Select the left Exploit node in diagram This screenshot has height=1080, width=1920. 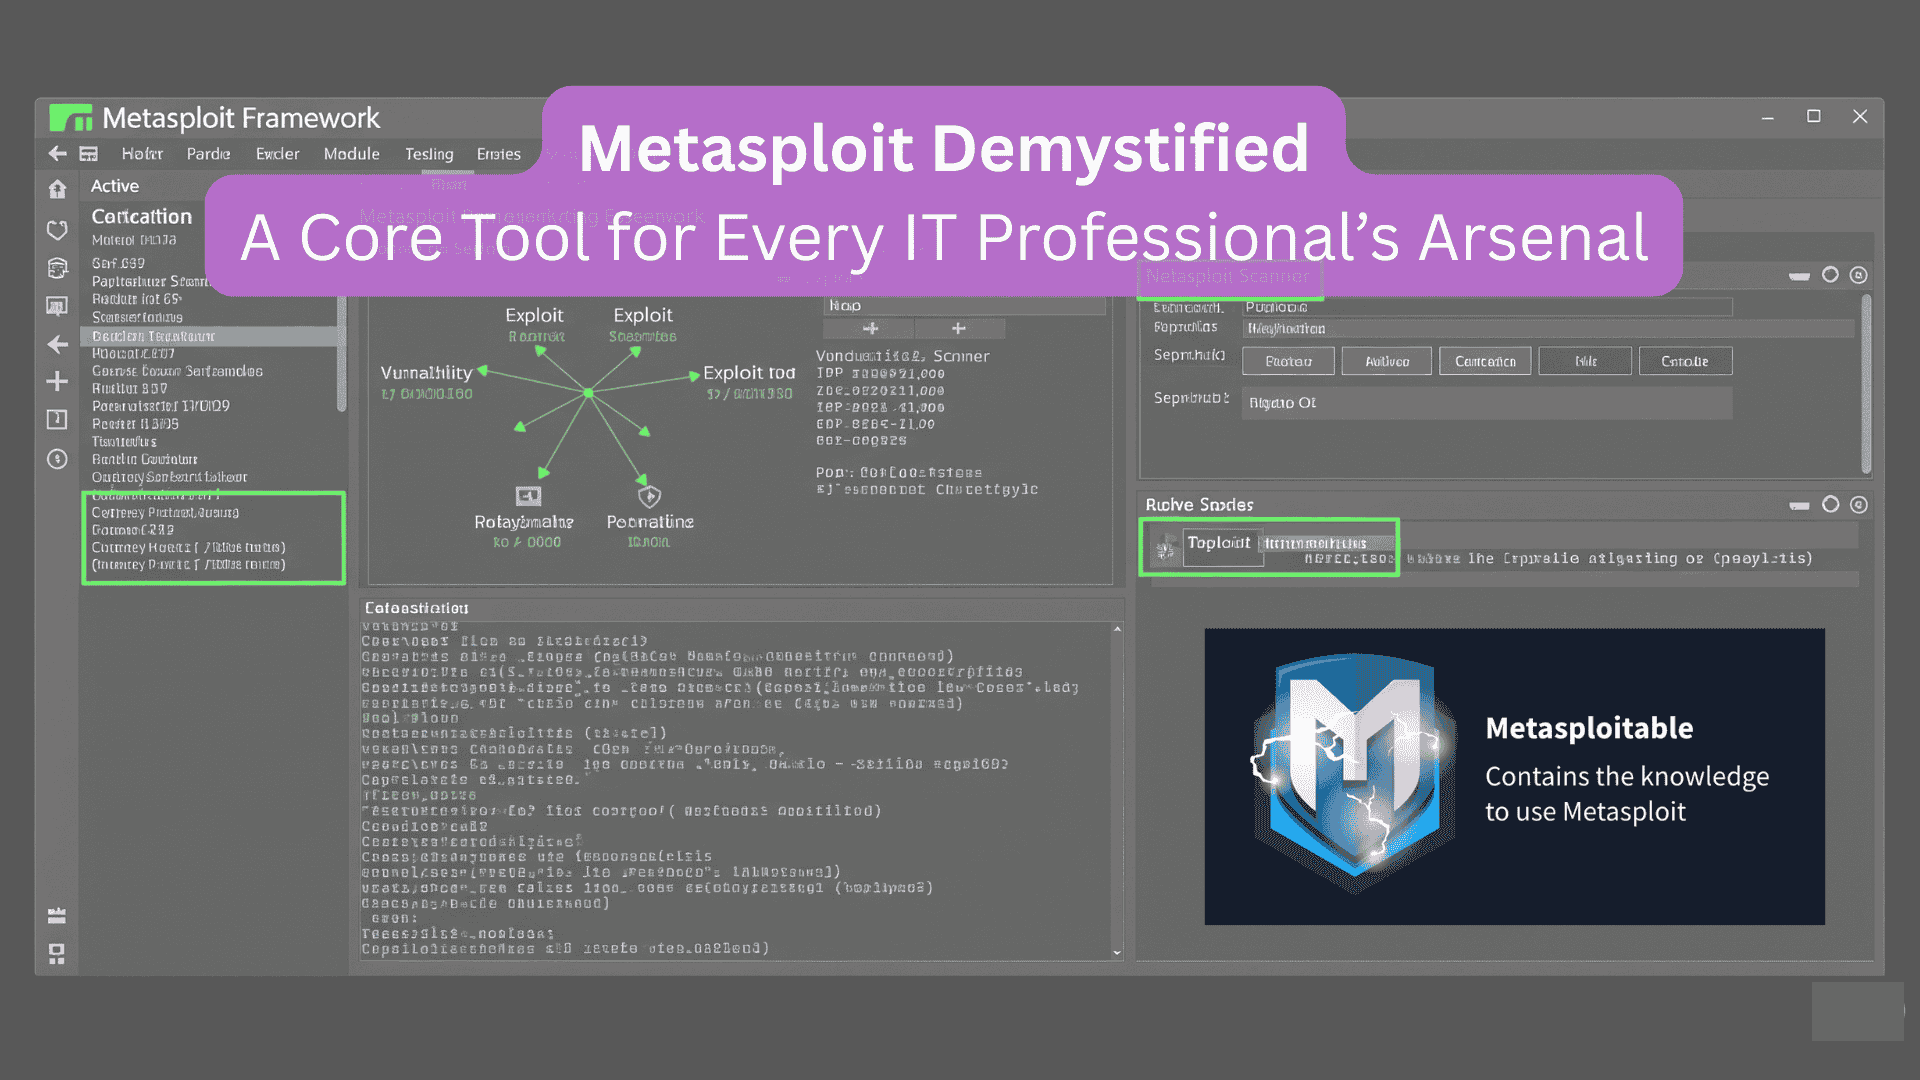click(x=534, y=315)
